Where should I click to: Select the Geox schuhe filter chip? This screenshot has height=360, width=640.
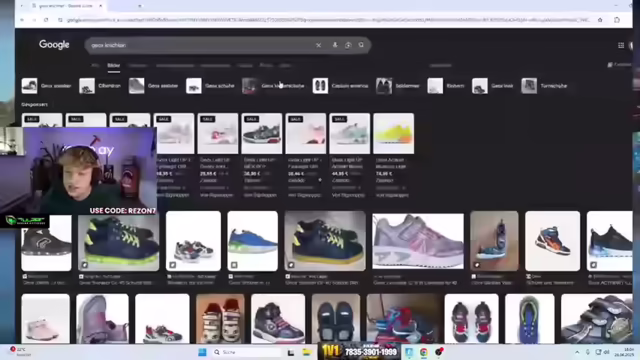click(x=210, y=86)
